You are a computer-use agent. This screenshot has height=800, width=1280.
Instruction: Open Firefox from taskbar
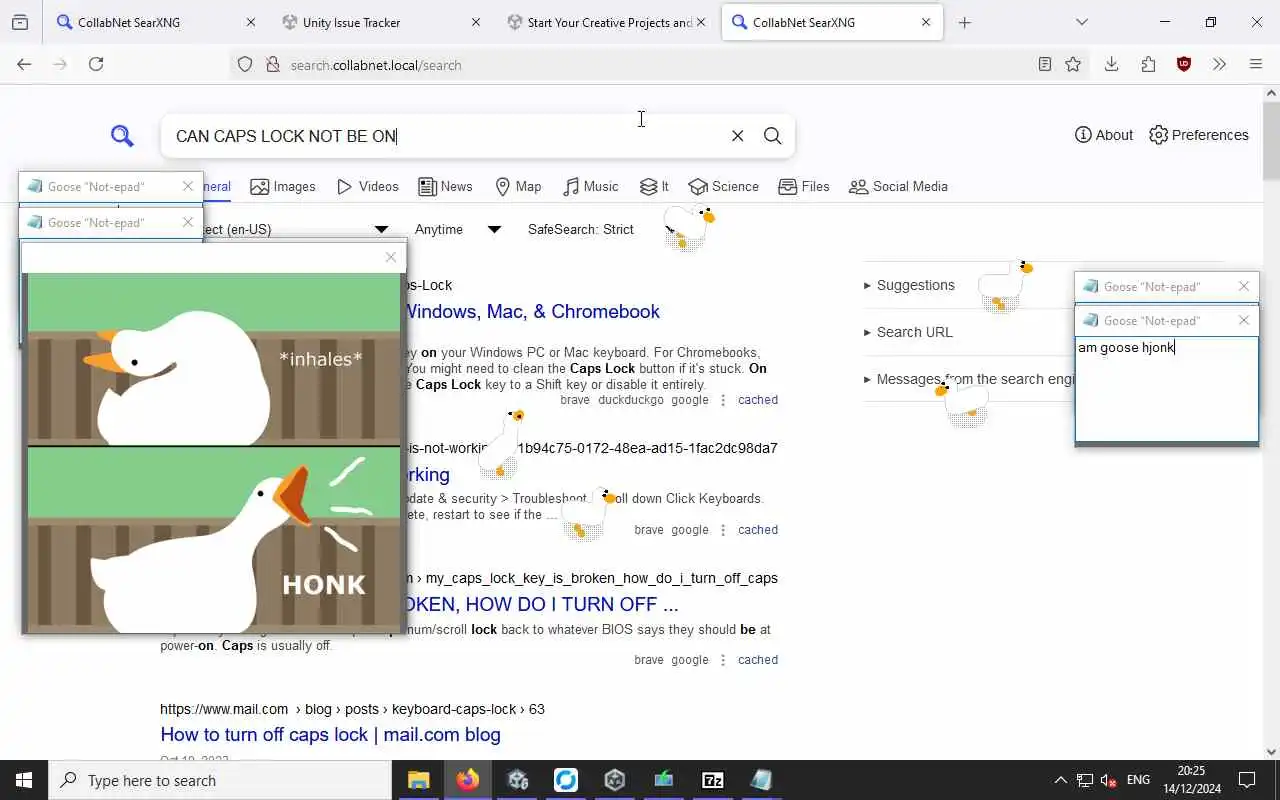pos(467,780)
